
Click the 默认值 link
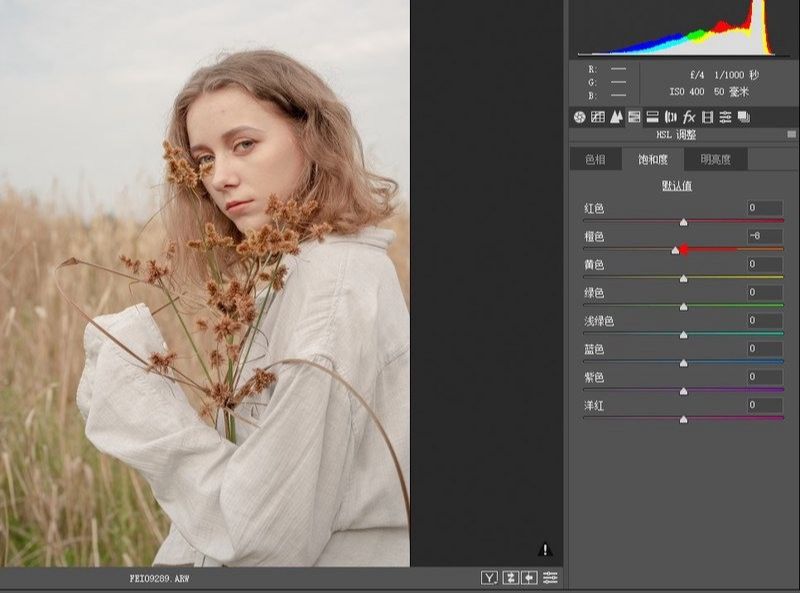click(677, 186)
